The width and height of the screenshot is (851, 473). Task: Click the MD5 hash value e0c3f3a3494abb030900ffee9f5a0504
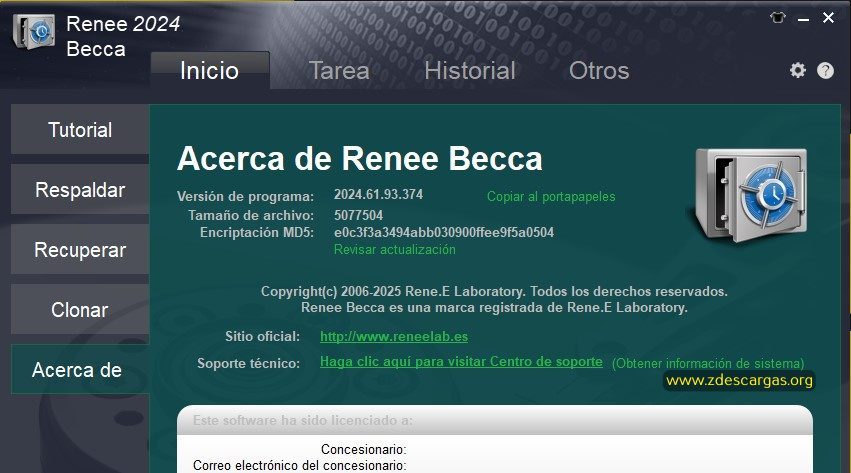coord(444,233)
